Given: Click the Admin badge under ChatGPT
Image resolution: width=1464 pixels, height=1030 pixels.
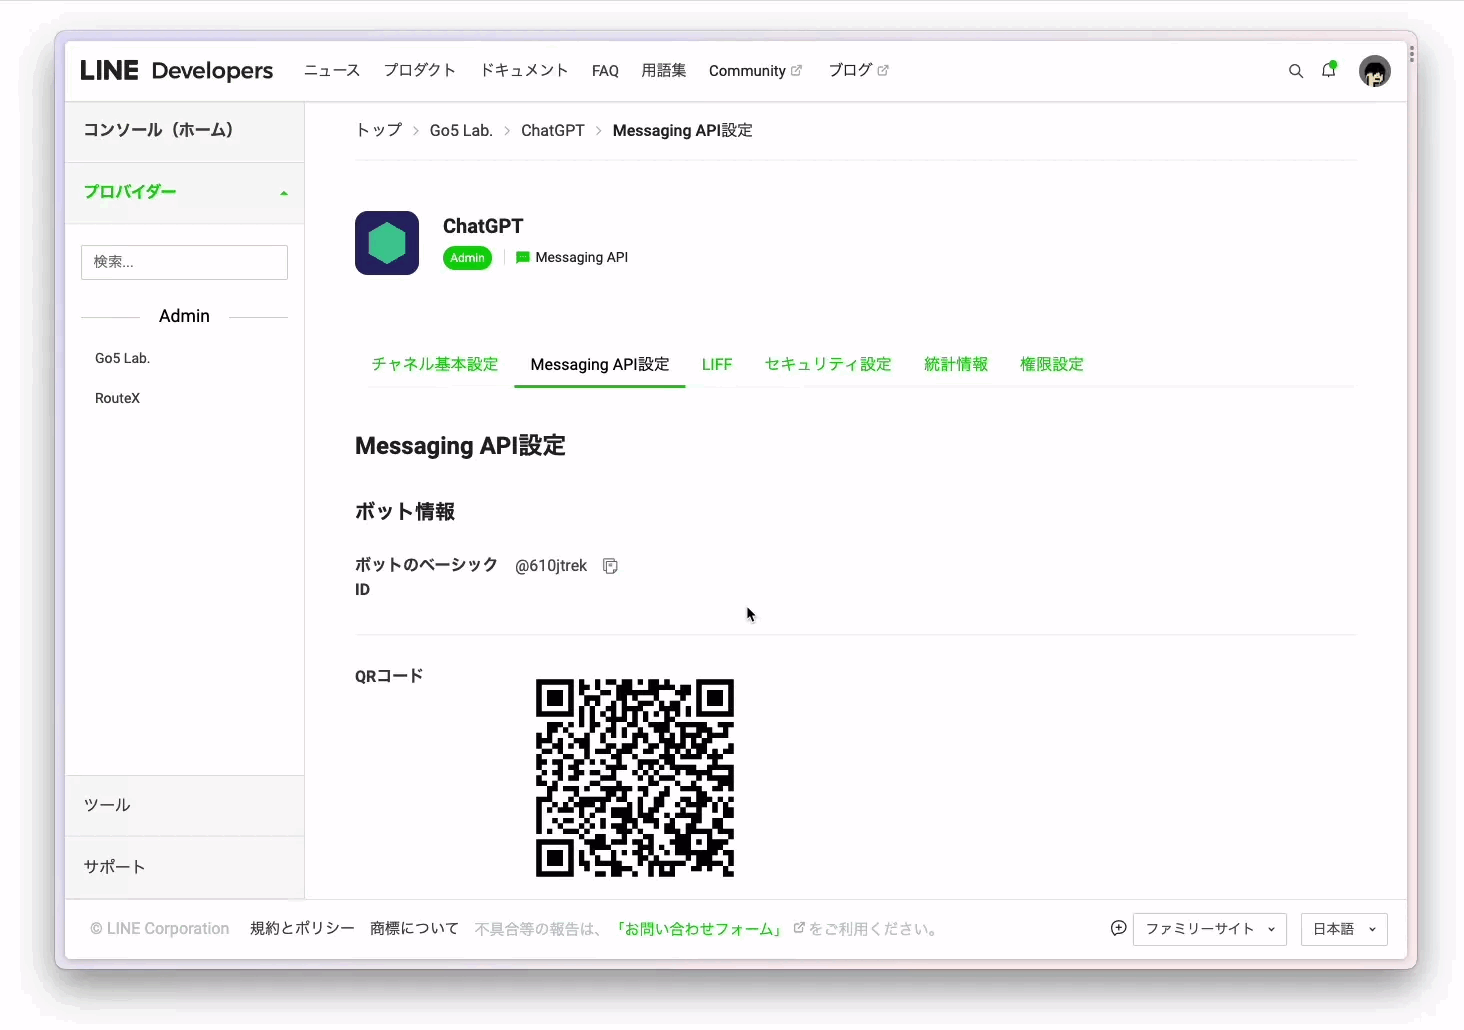Looking at the screenshot, I should [x=467, y=258].
